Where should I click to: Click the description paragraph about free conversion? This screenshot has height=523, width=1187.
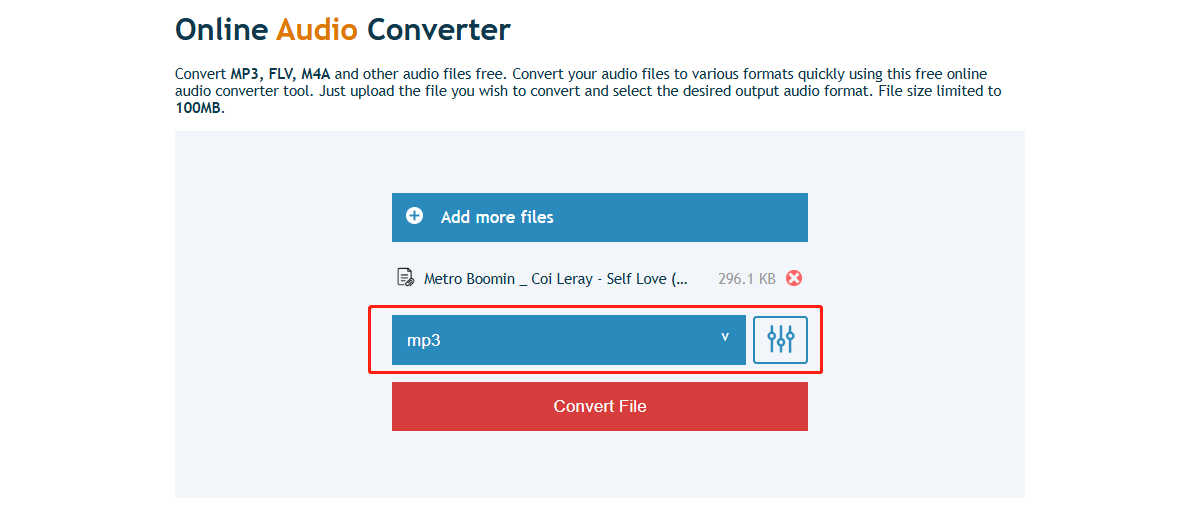click(x=588, y=91)
